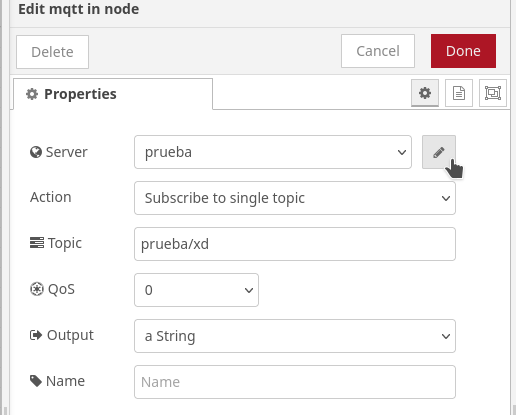Open the node appearance settings icon

[x=493, y=93]
